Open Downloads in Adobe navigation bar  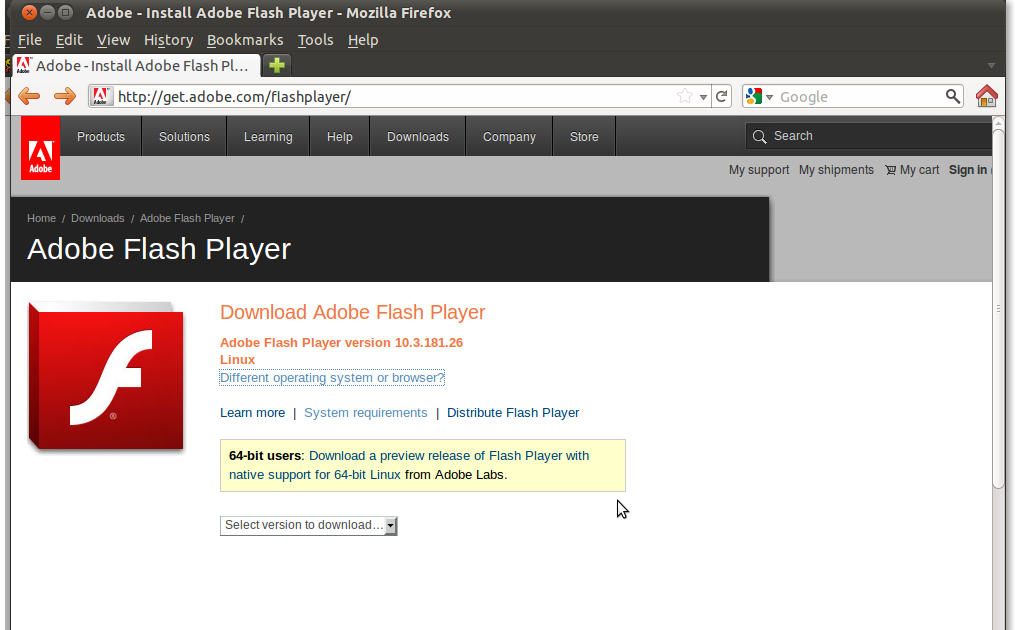pyautogui.click(x=418, y=137)
